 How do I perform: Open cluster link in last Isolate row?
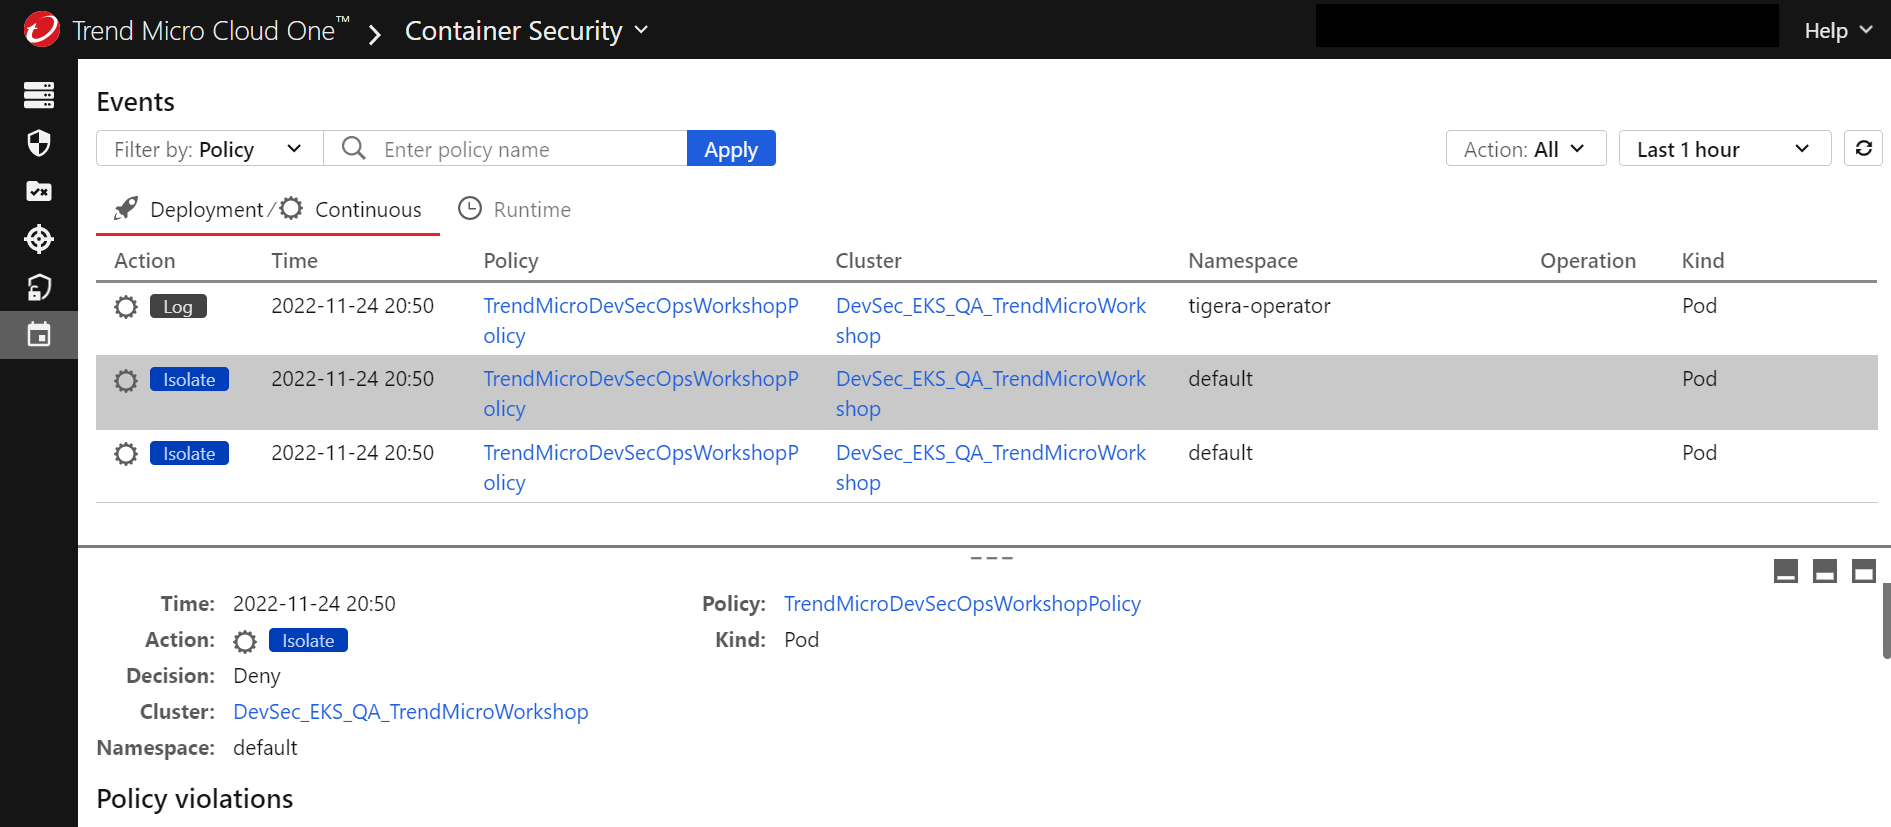991,467
